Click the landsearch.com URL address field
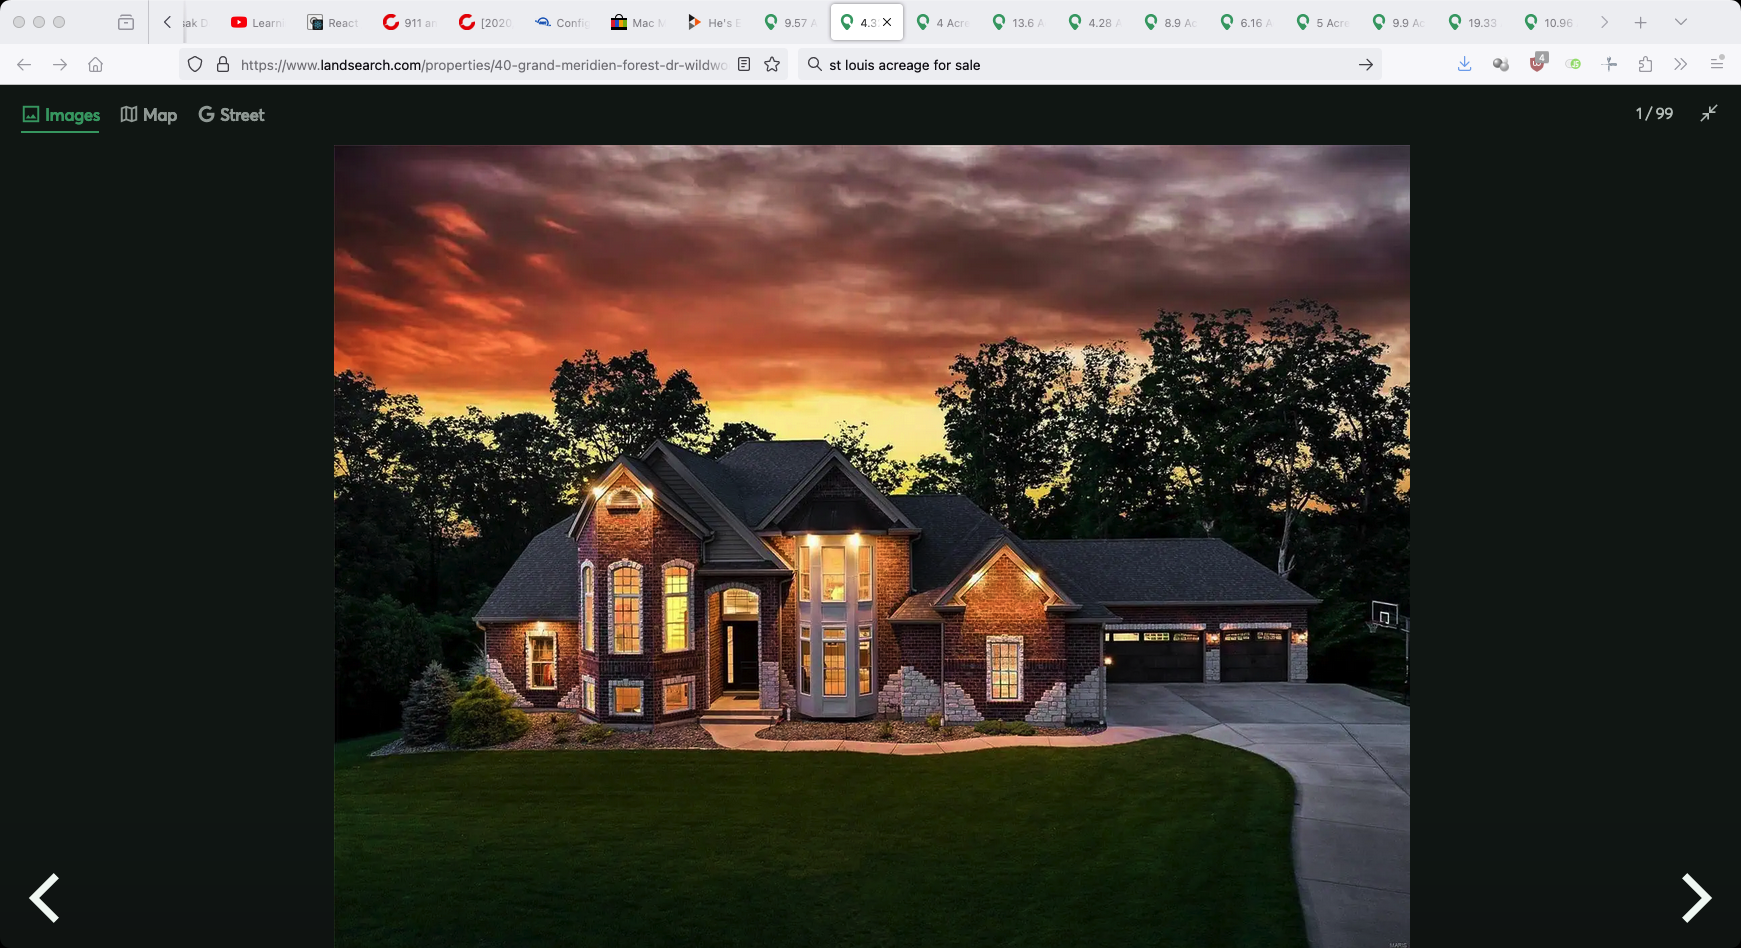The height and width of the screenshot is (948, 1741). 483,65
